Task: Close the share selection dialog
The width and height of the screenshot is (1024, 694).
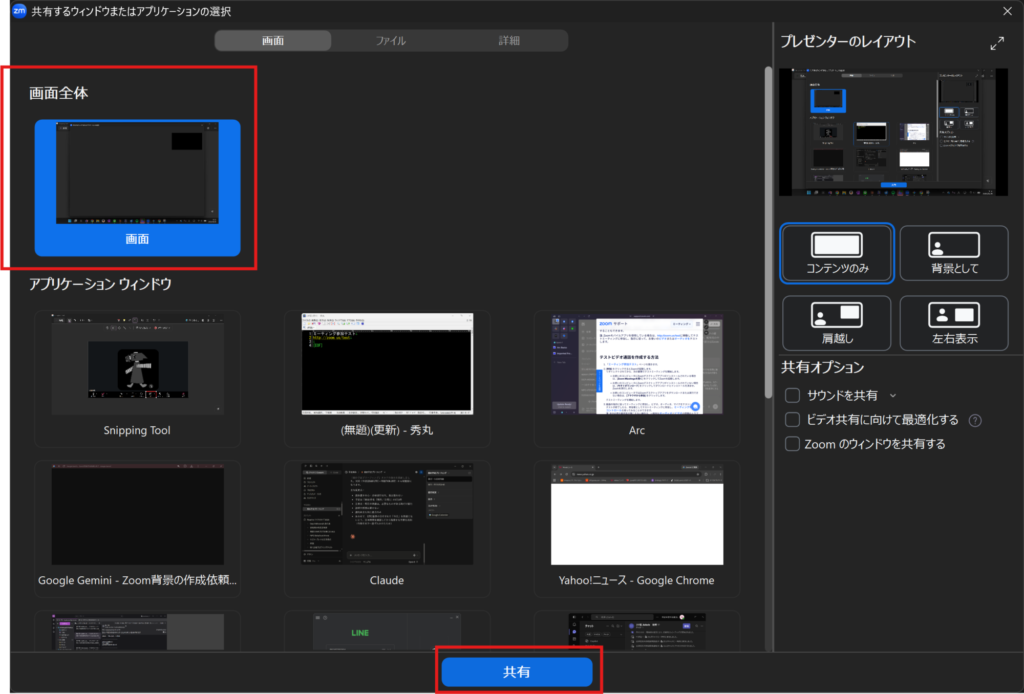Action: coord(1007,11)
